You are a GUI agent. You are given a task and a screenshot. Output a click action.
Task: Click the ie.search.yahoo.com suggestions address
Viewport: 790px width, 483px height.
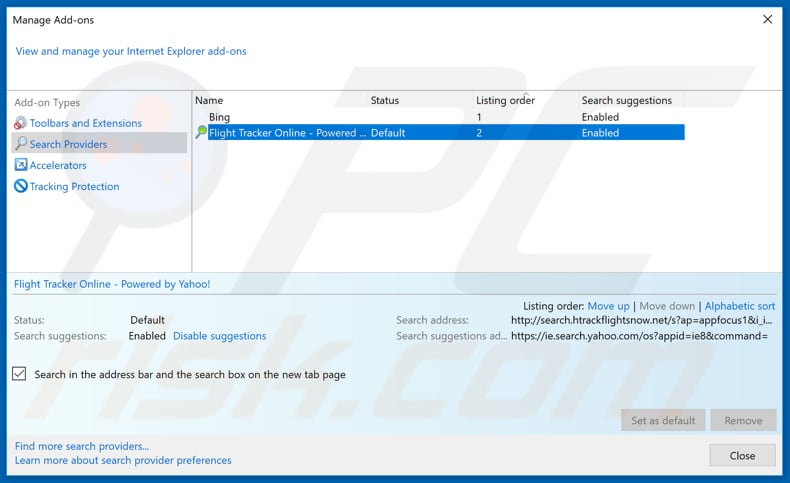[x=639, y=336]
